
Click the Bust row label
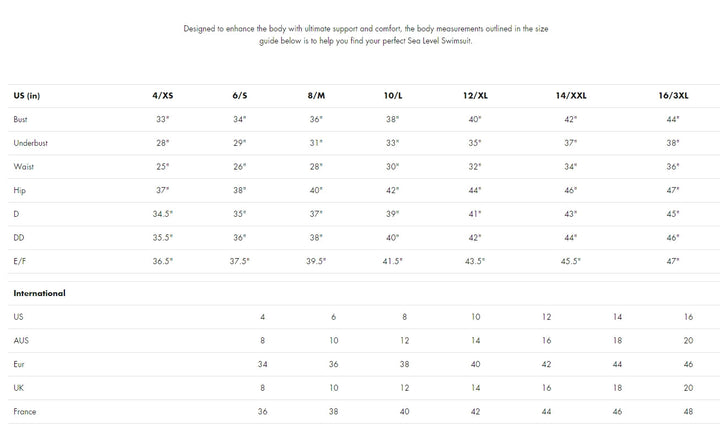(x=21, y=119)
